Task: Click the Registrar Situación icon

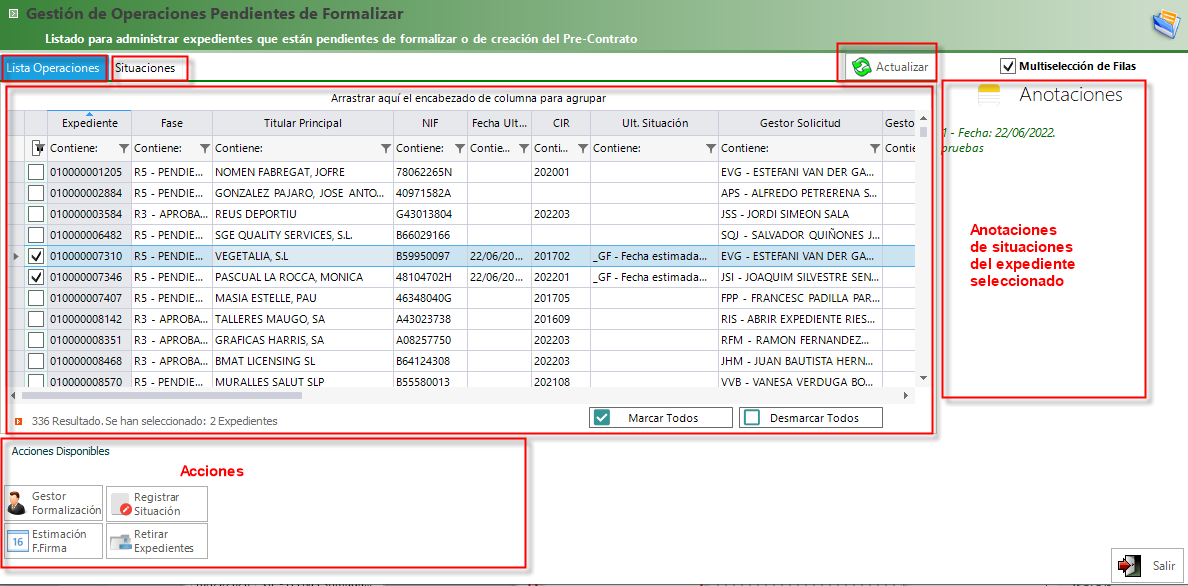Action: (120, 504)
